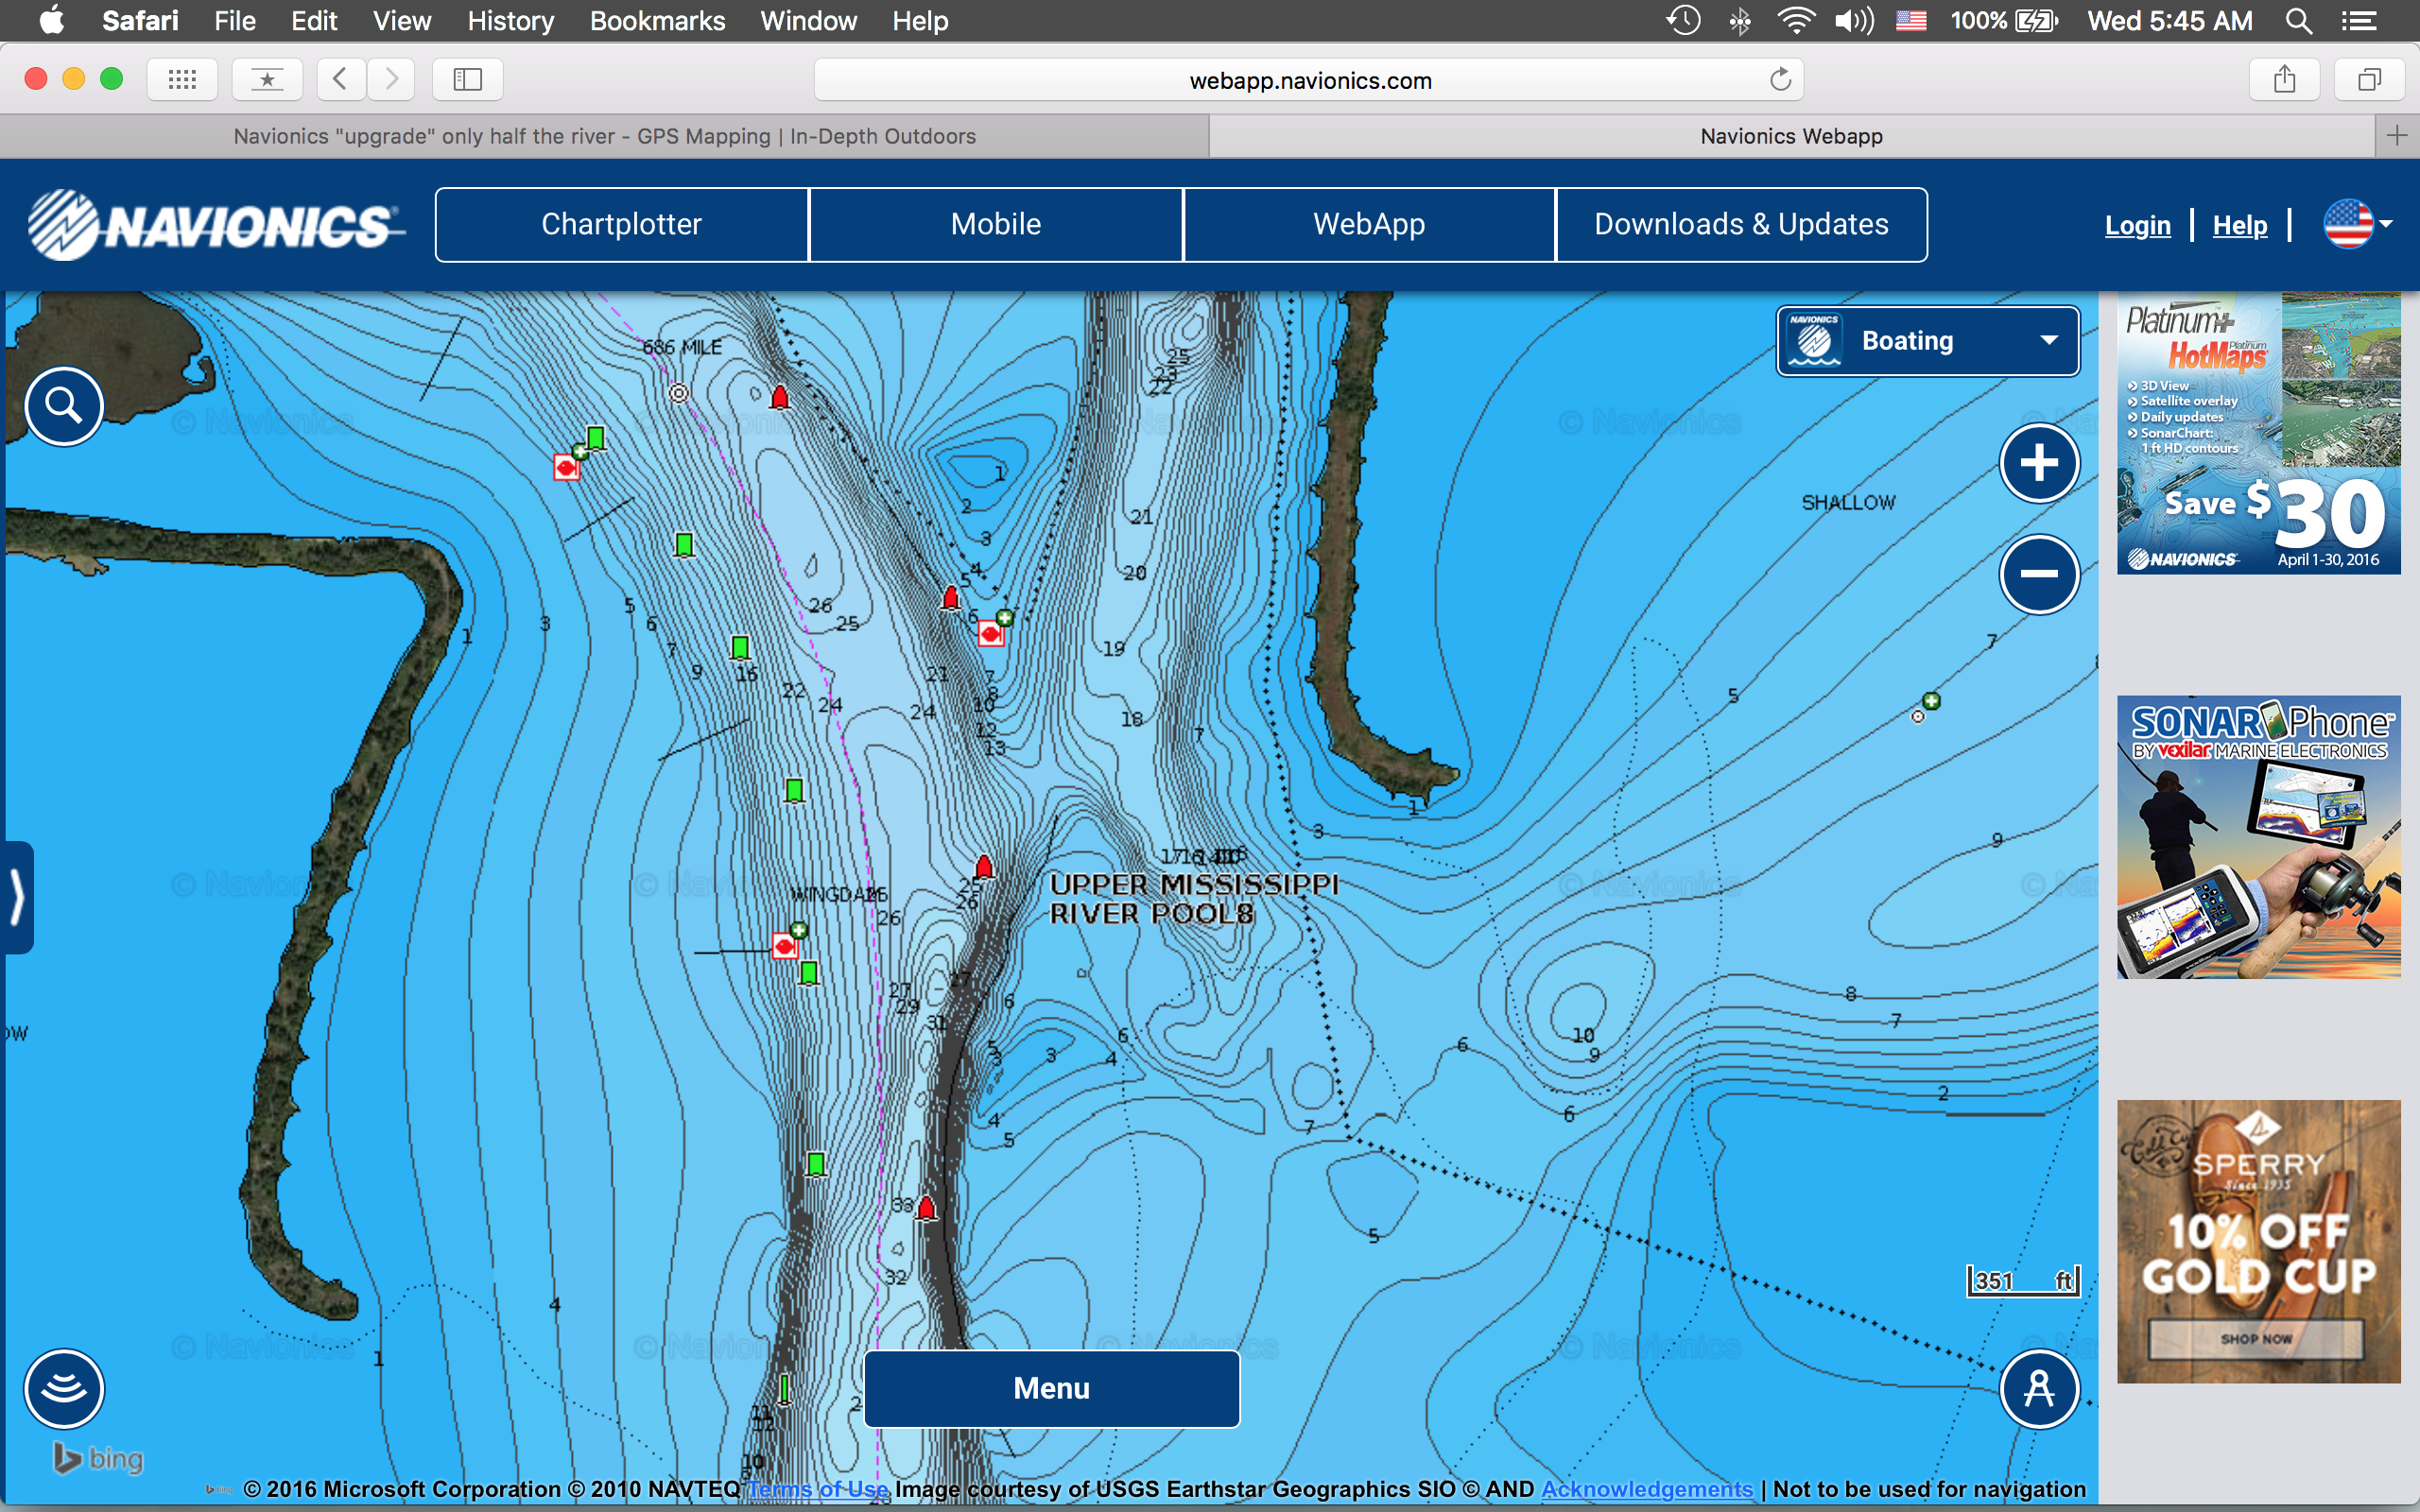Select the red buoy near 686 MILE
The width and height of the screenshot is (2420, 1512).
[780, 397]
